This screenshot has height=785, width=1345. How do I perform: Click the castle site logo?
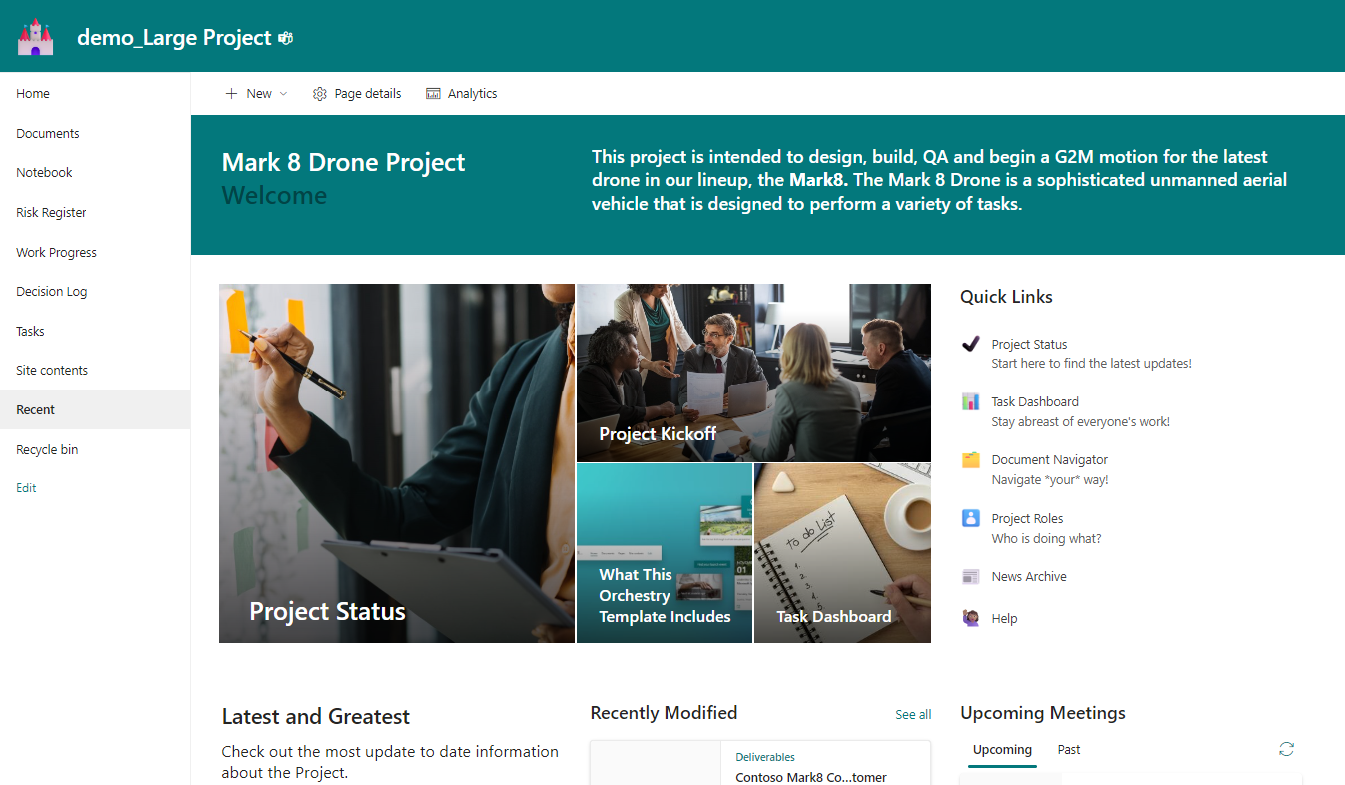point(35,36)
